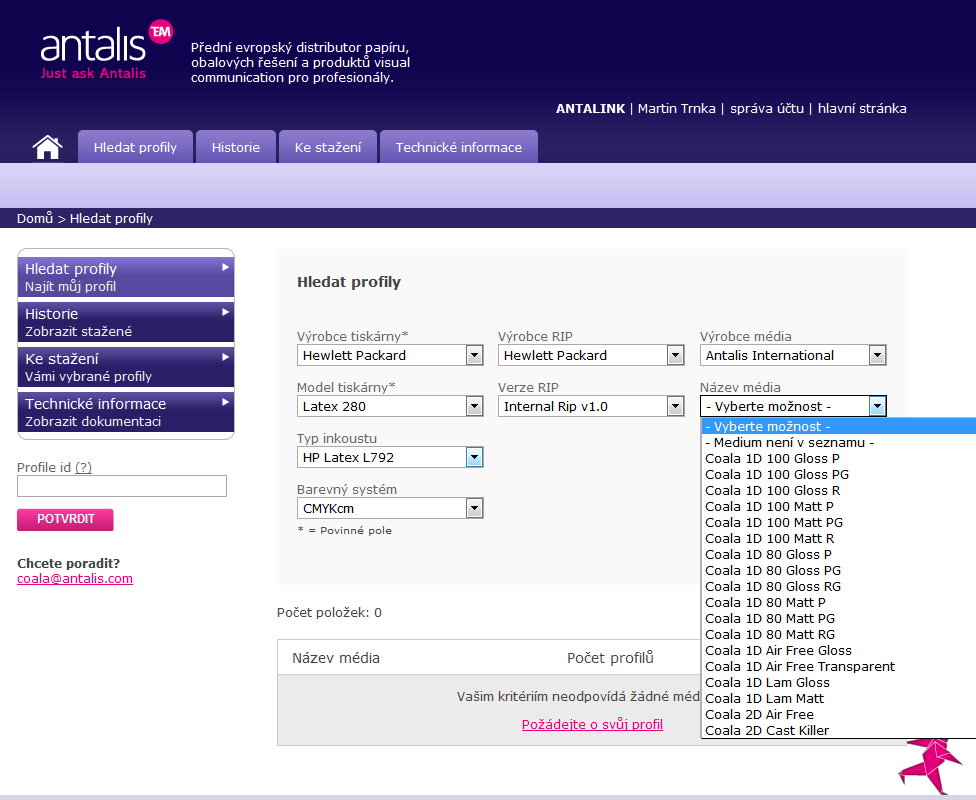Screen dimensions: 976x800
Task: Choose Coala 1D 80 Matt P
Action: point(838,603)
